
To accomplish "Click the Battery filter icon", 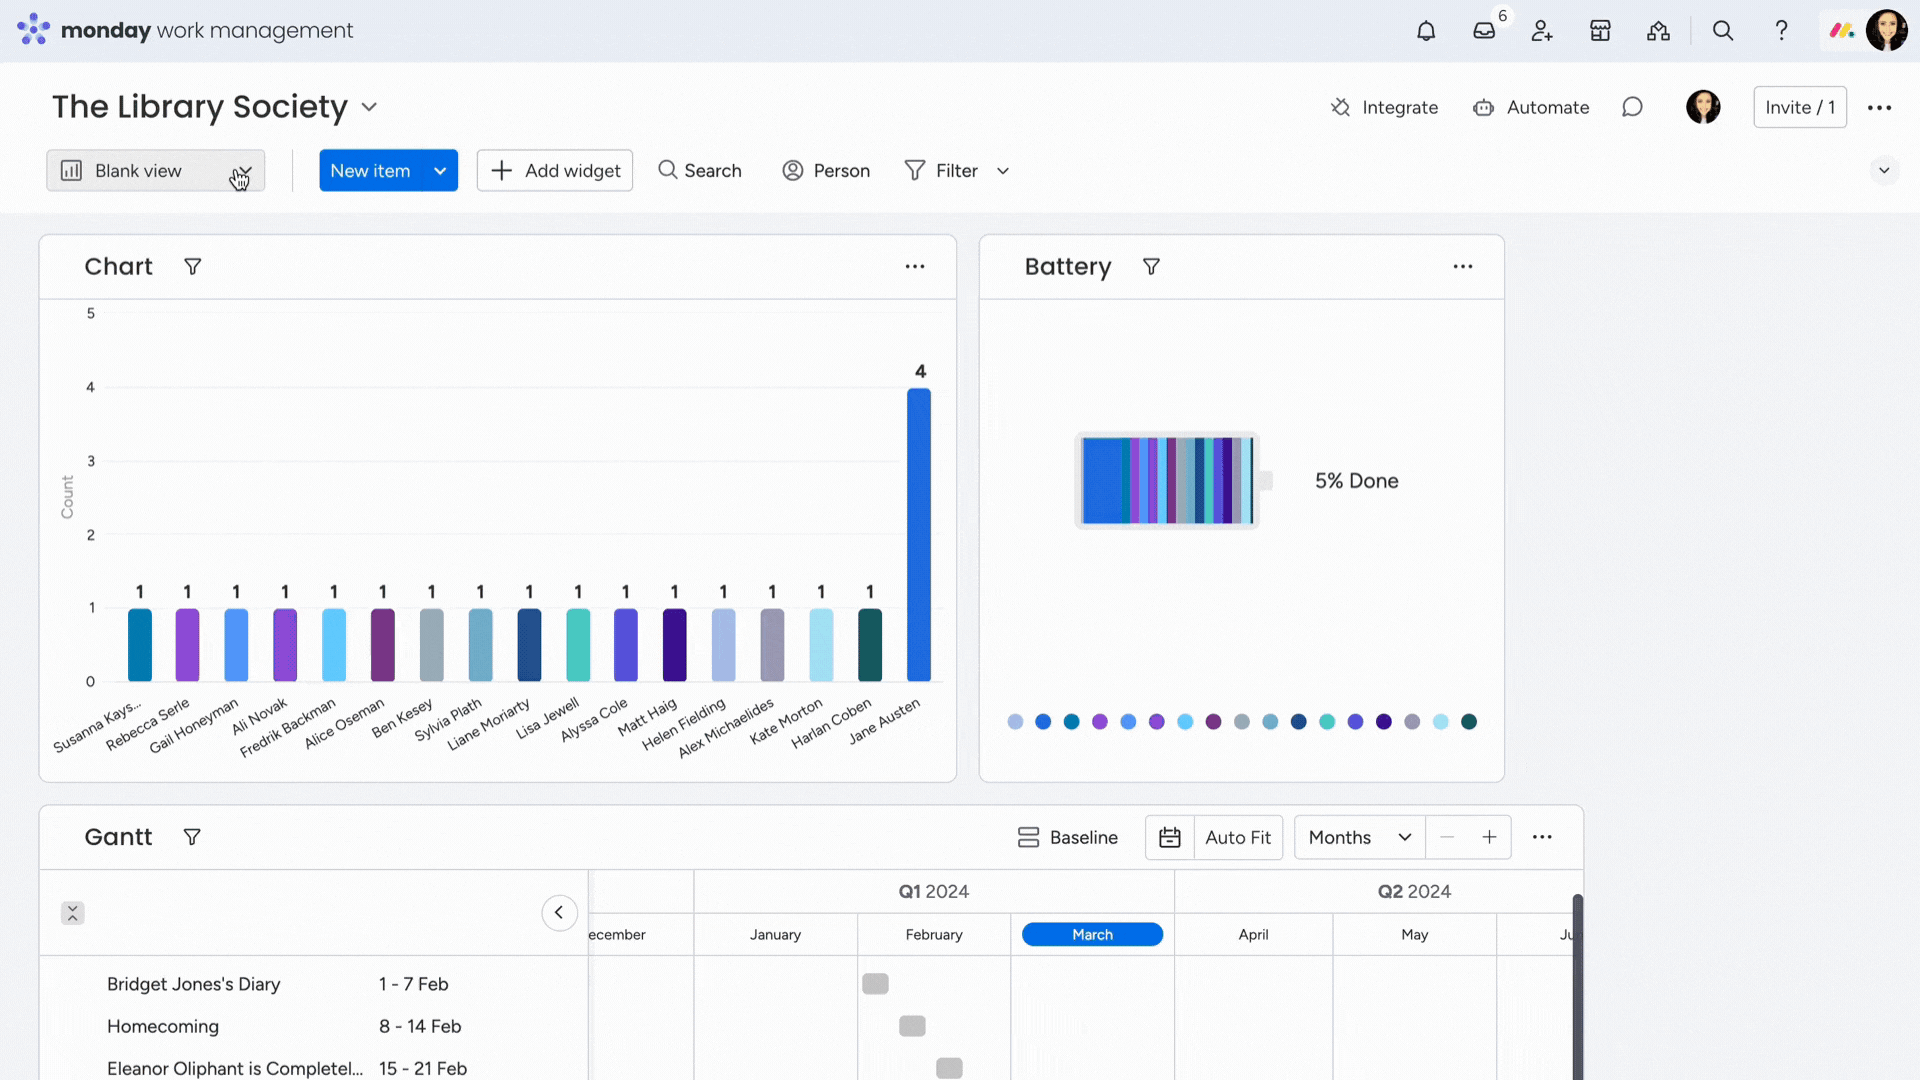I will click(x=1149, y=266).
